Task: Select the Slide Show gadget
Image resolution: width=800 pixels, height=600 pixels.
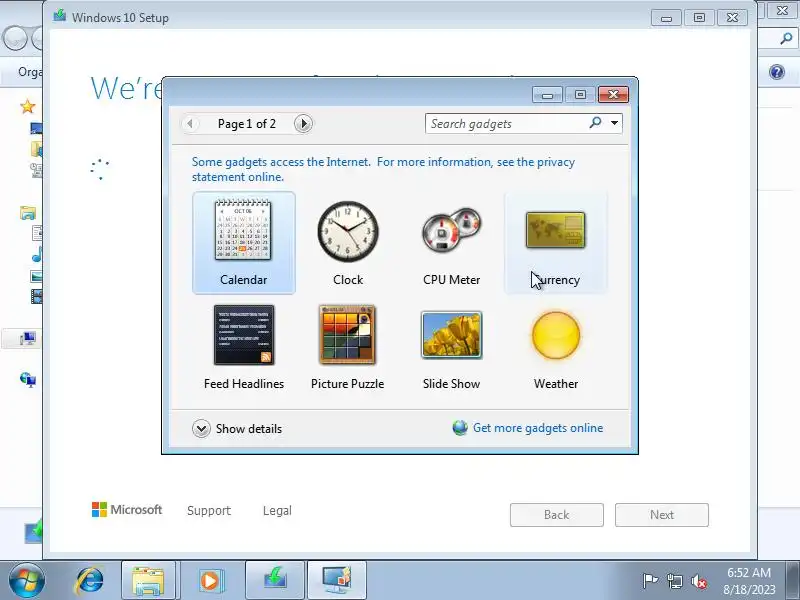Action: click(x=452, y=347)
